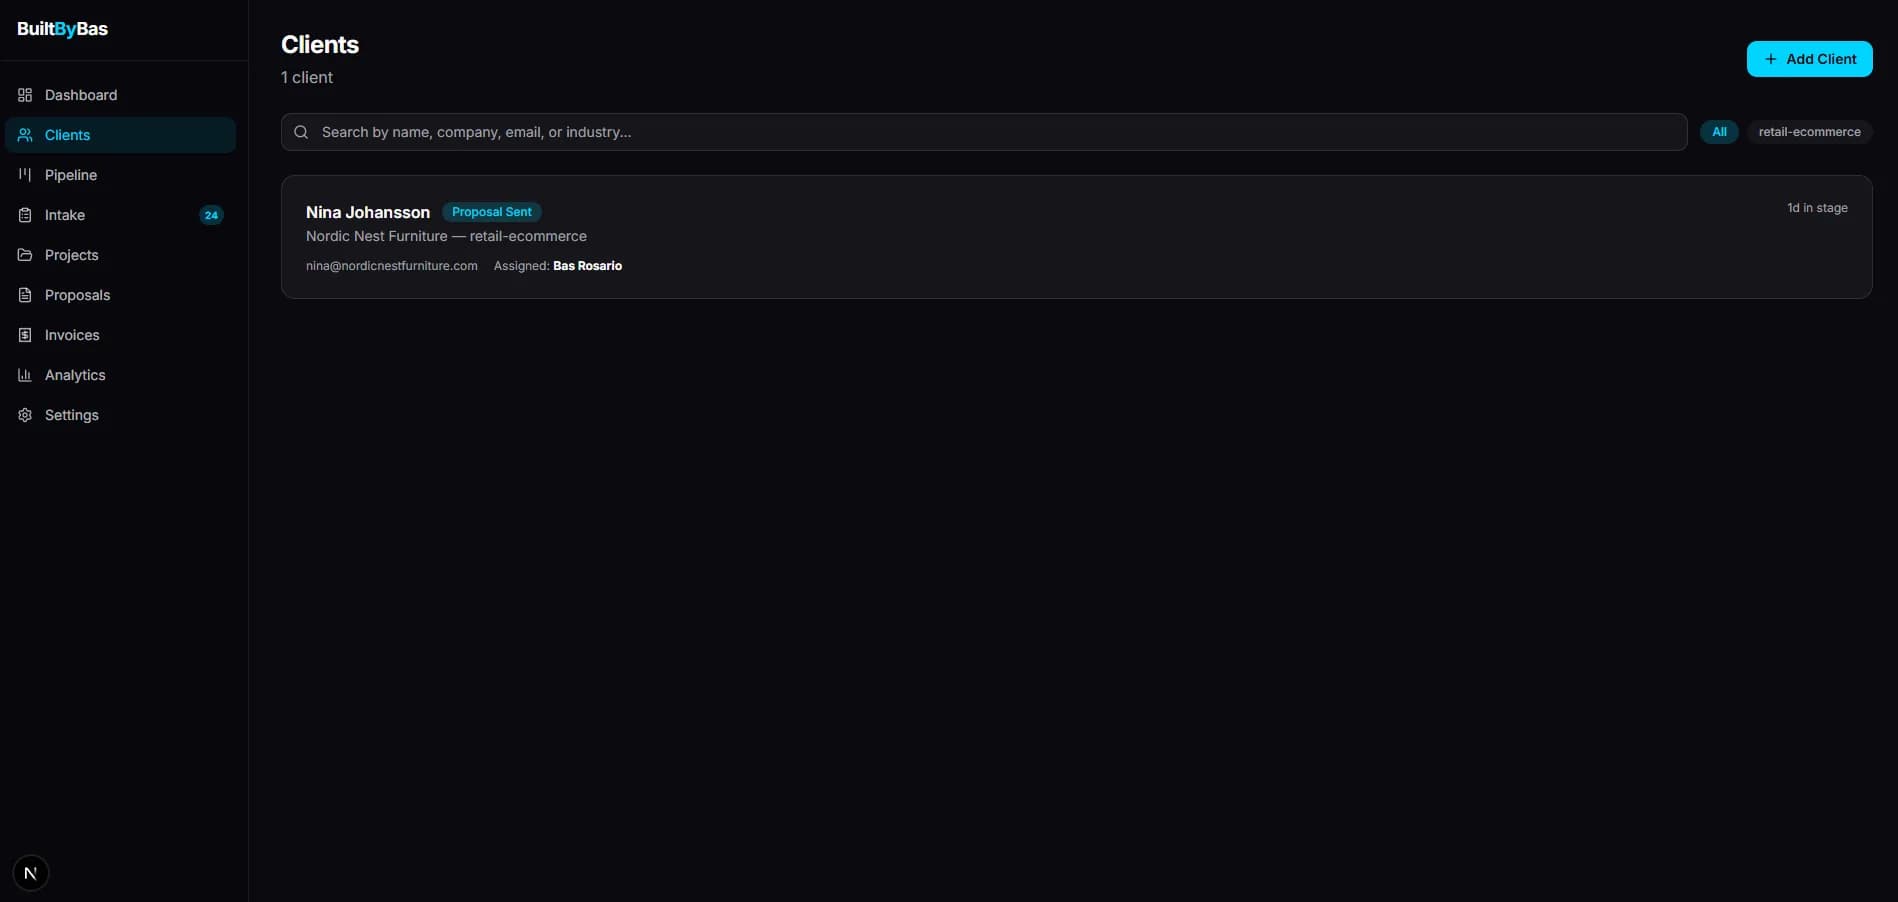Click the round N badge at bottom left
Viewport: 1898px width, 902px height.
tap(31, 873)
